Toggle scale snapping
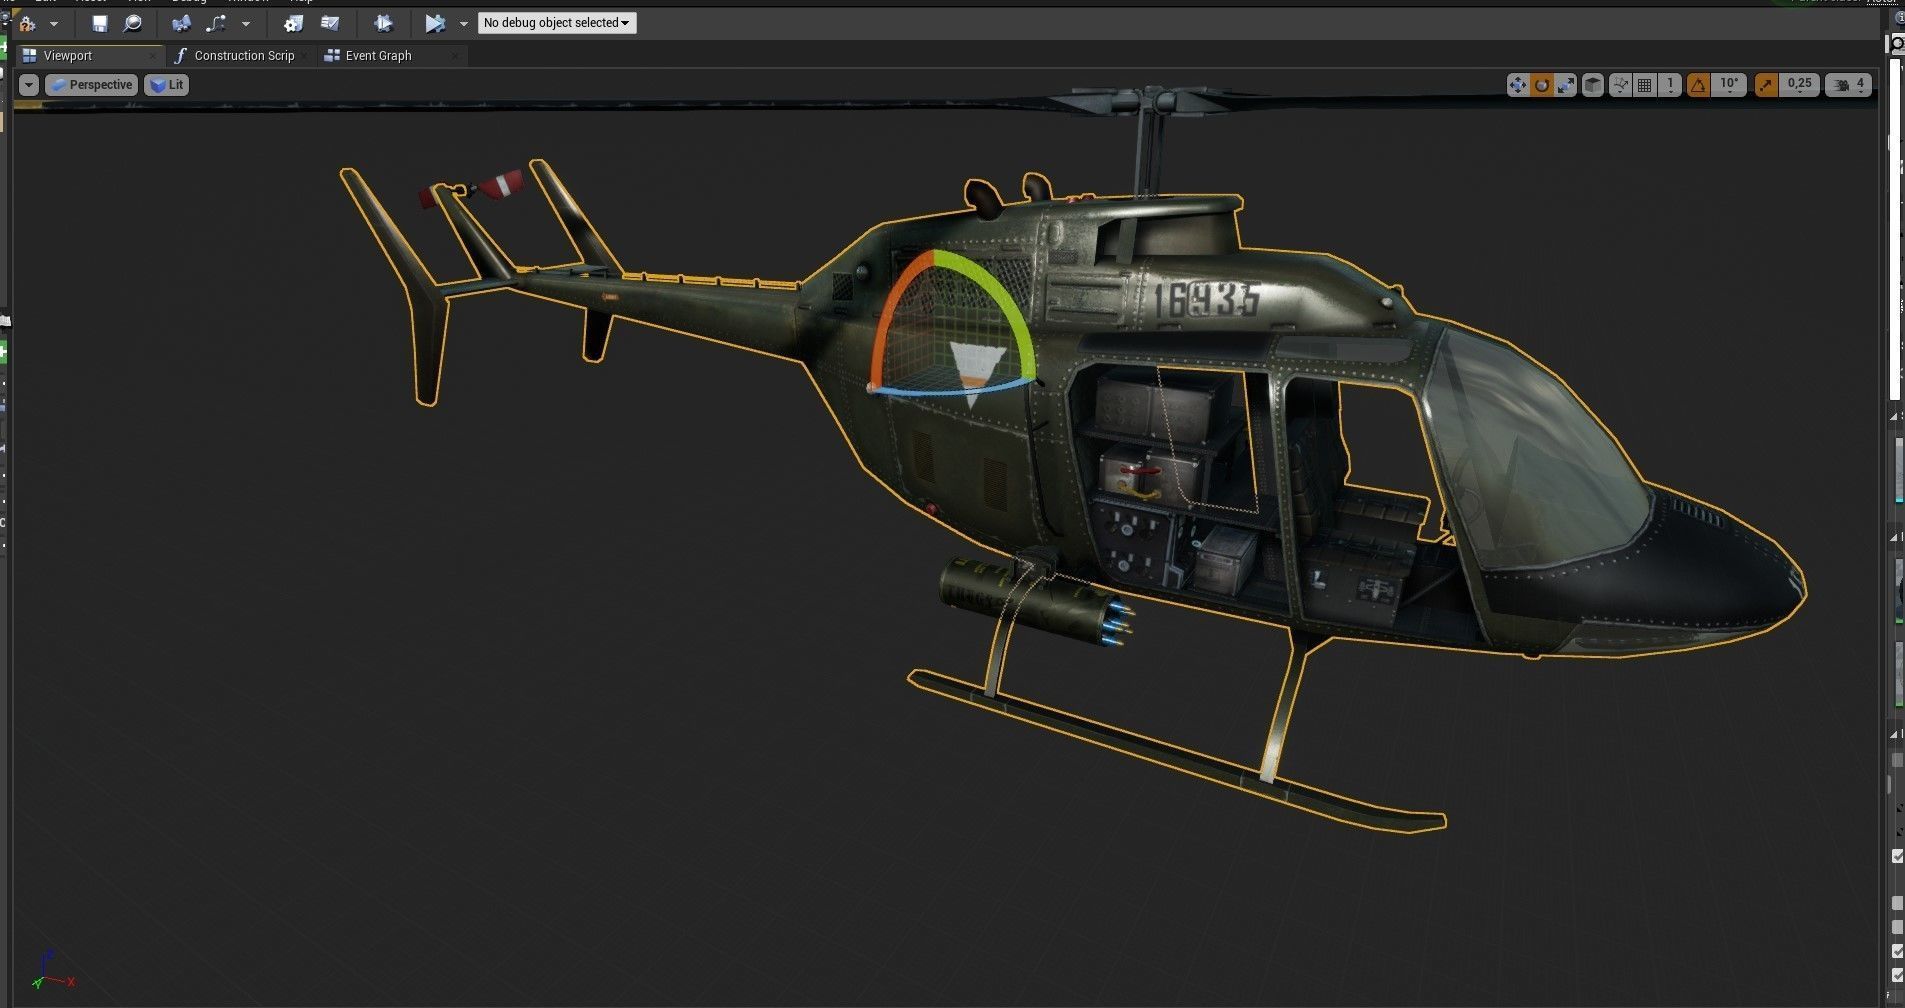The width and height of the screenshot is (1905, 1008). point(1766,85)
